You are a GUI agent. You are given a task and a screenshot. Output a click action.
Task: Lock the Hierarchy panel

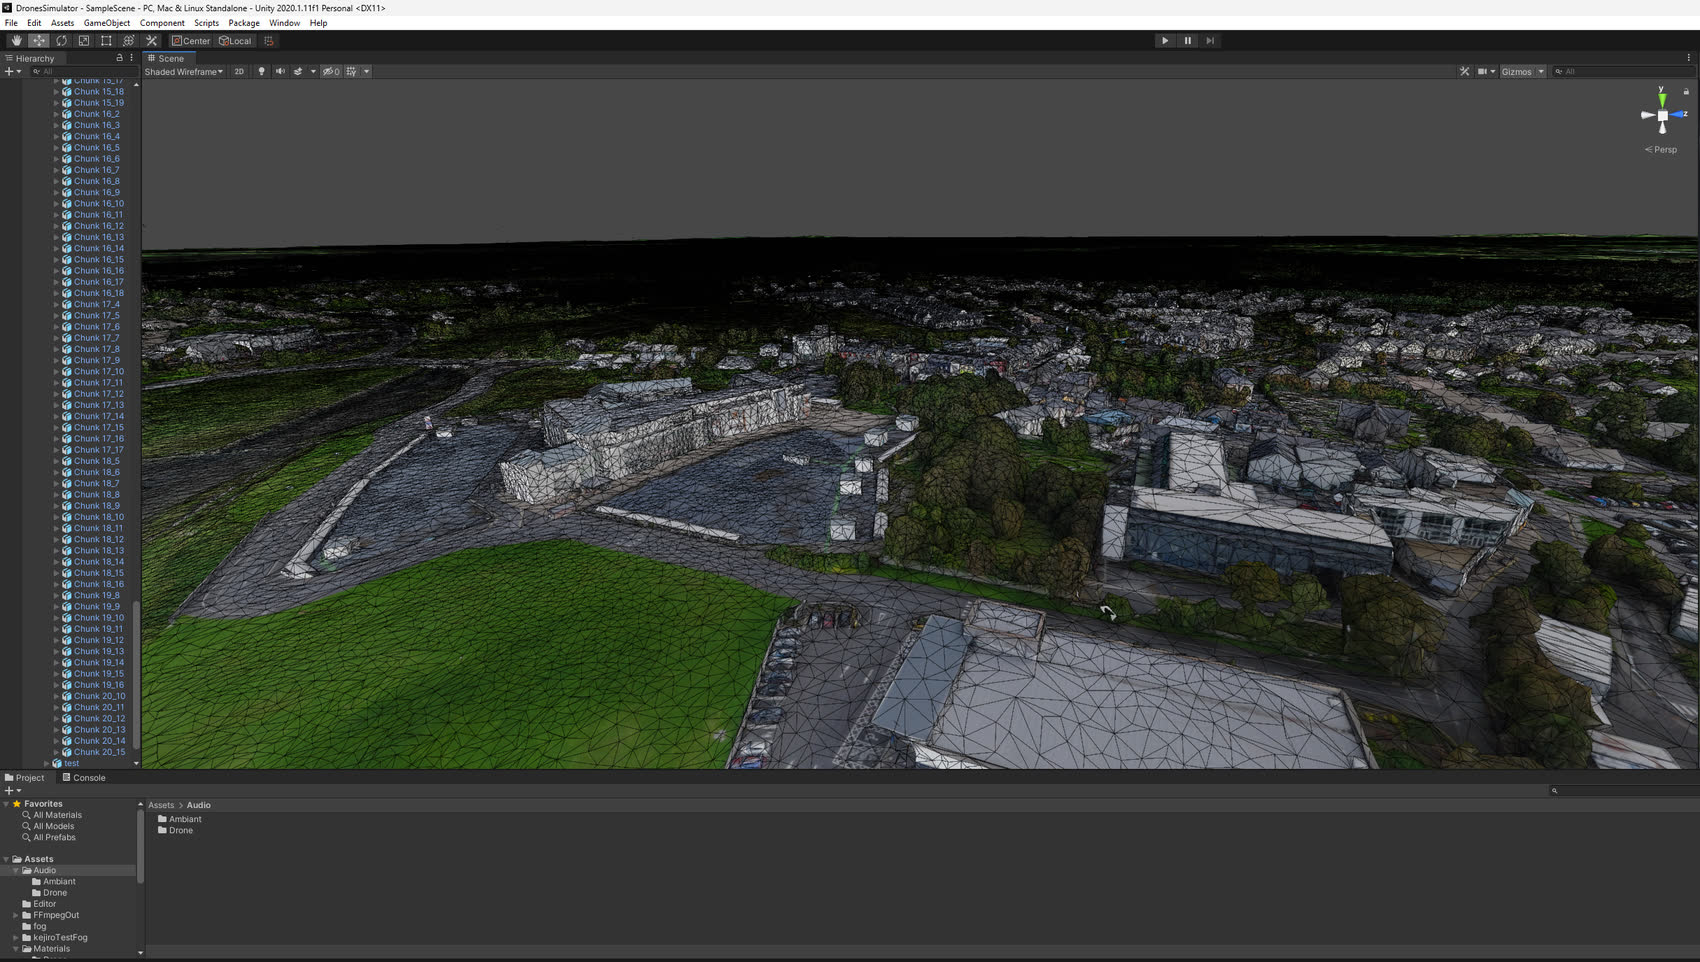pyautogui.click(x=119, y=58)
